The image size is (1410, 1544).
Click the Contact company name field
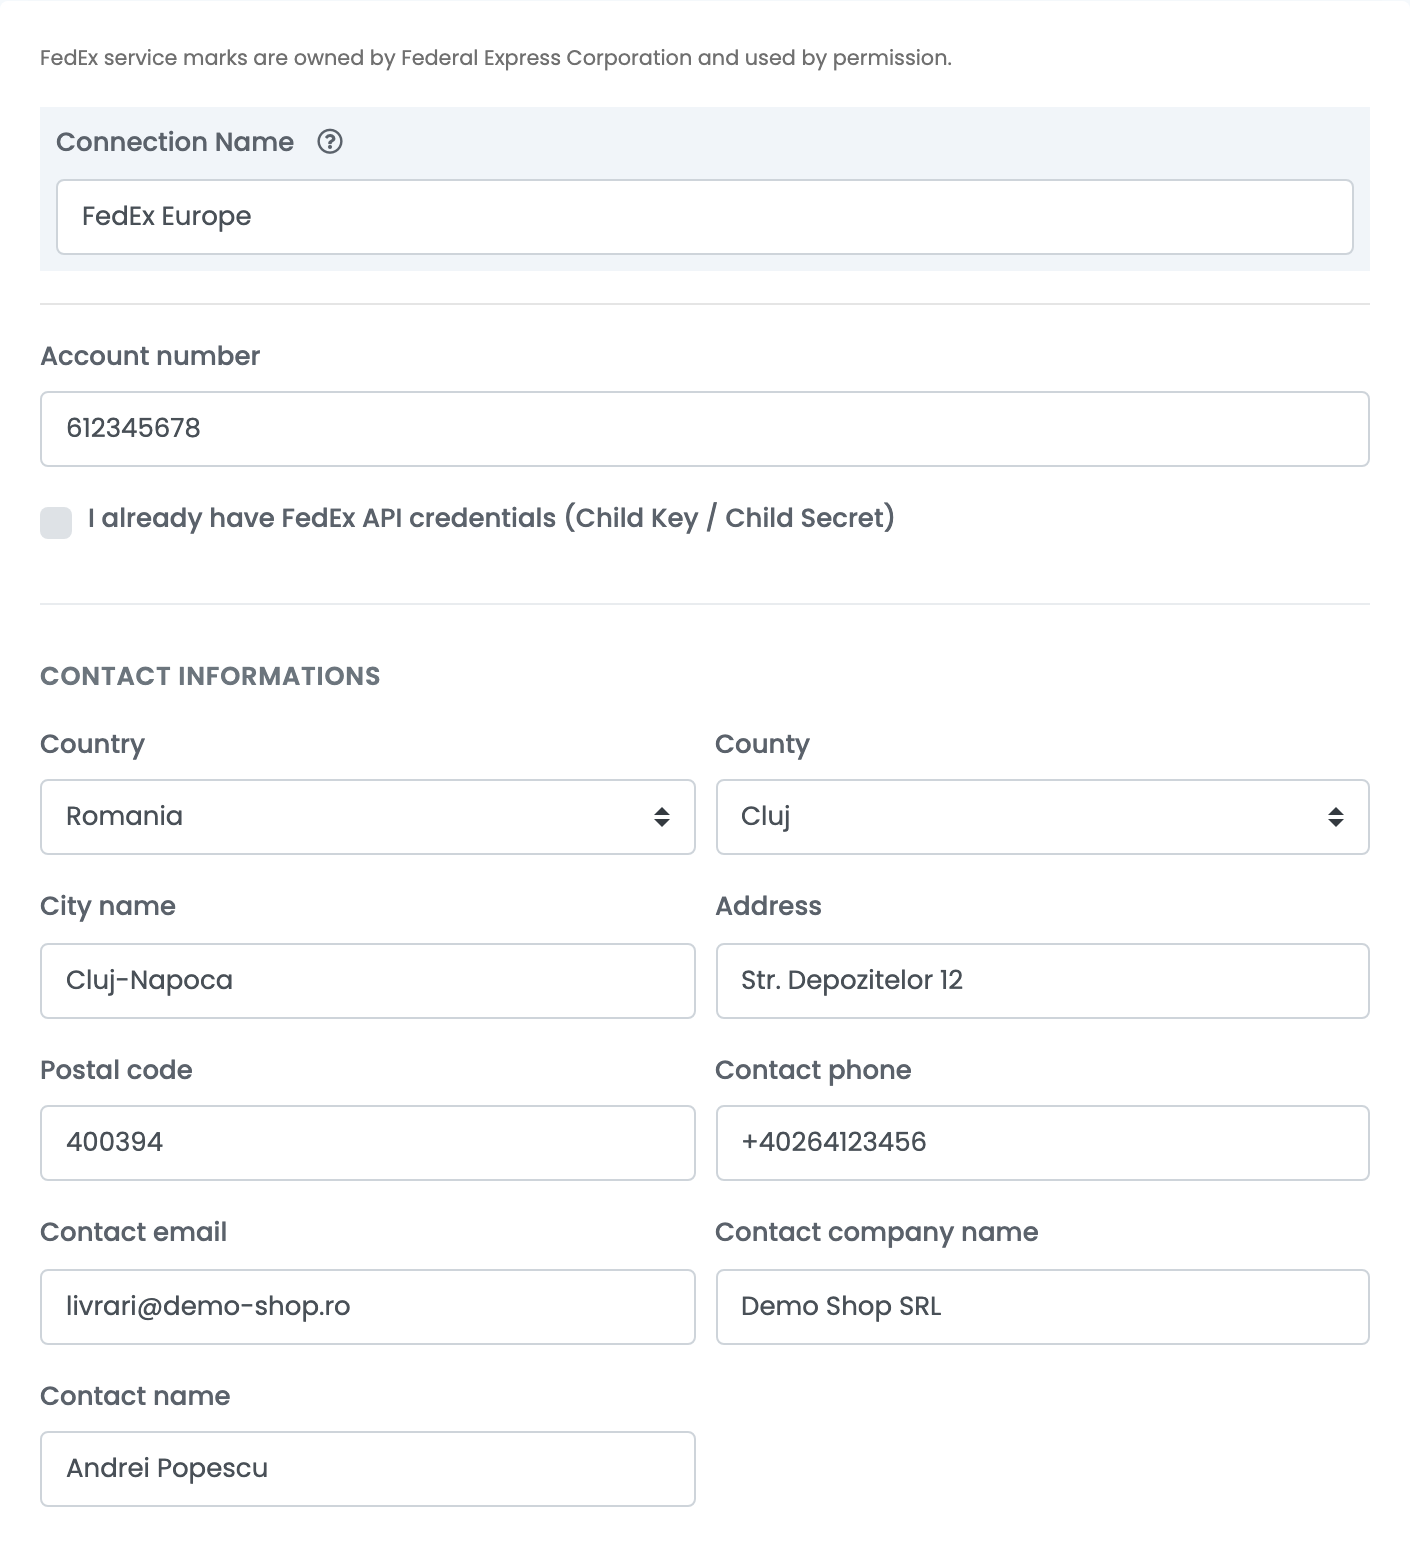click(1043, 1307)
